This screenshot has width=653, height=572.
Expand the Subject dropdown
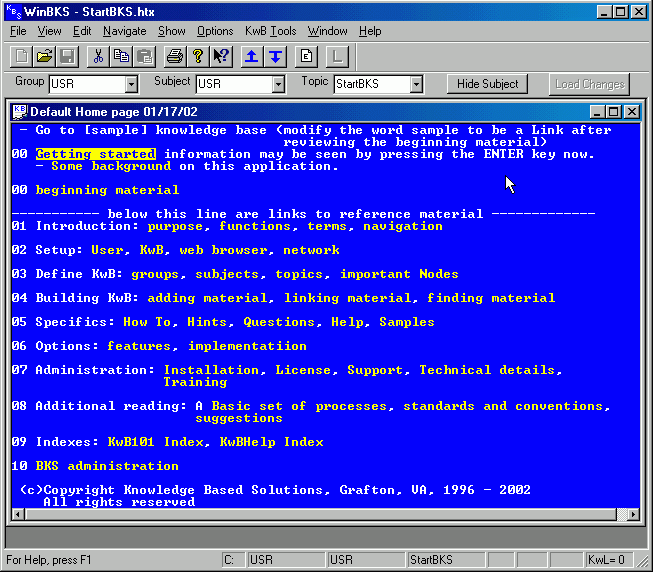[279, 84]
